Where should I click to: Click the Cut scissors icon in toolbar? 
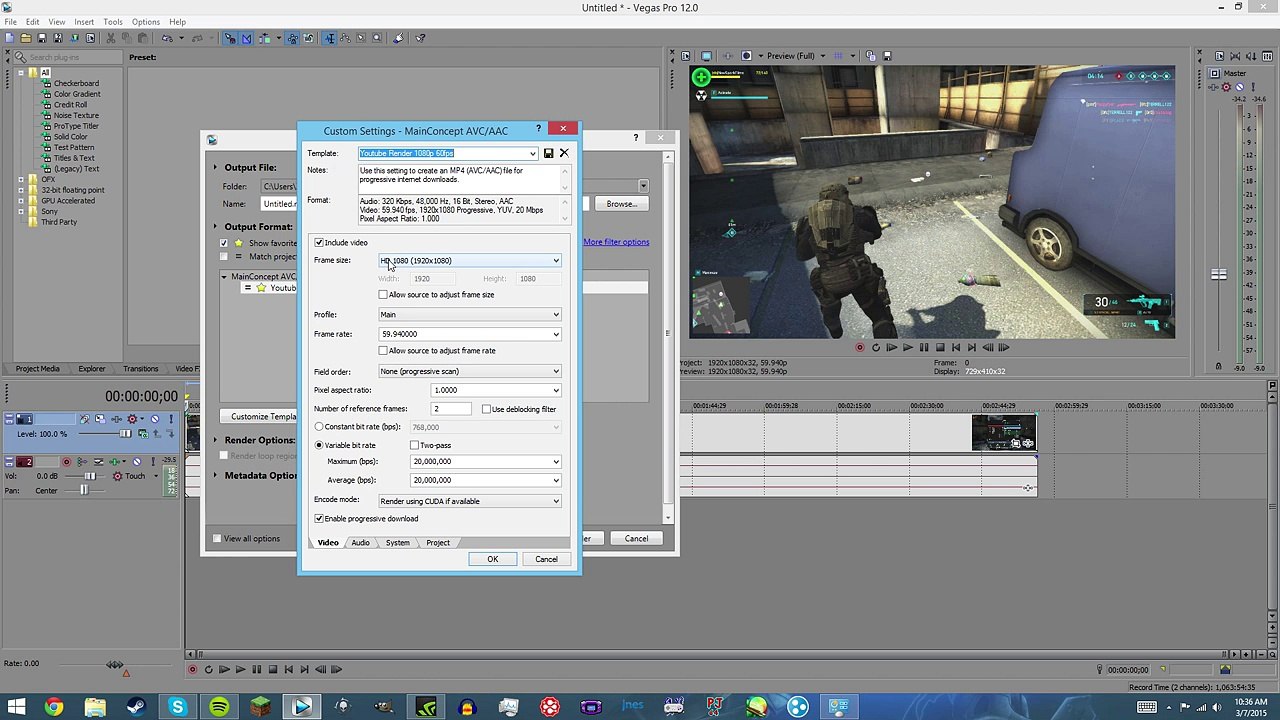[x=109, y=38]
